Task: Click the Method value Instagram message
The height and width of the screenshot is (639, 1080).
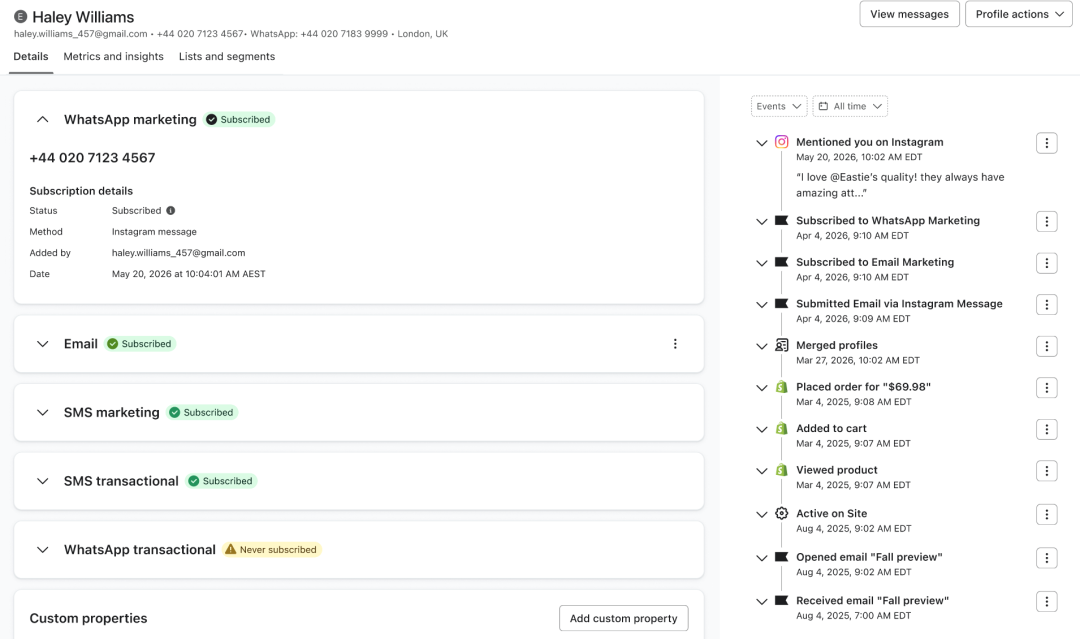Action: [x=154, y=232]
